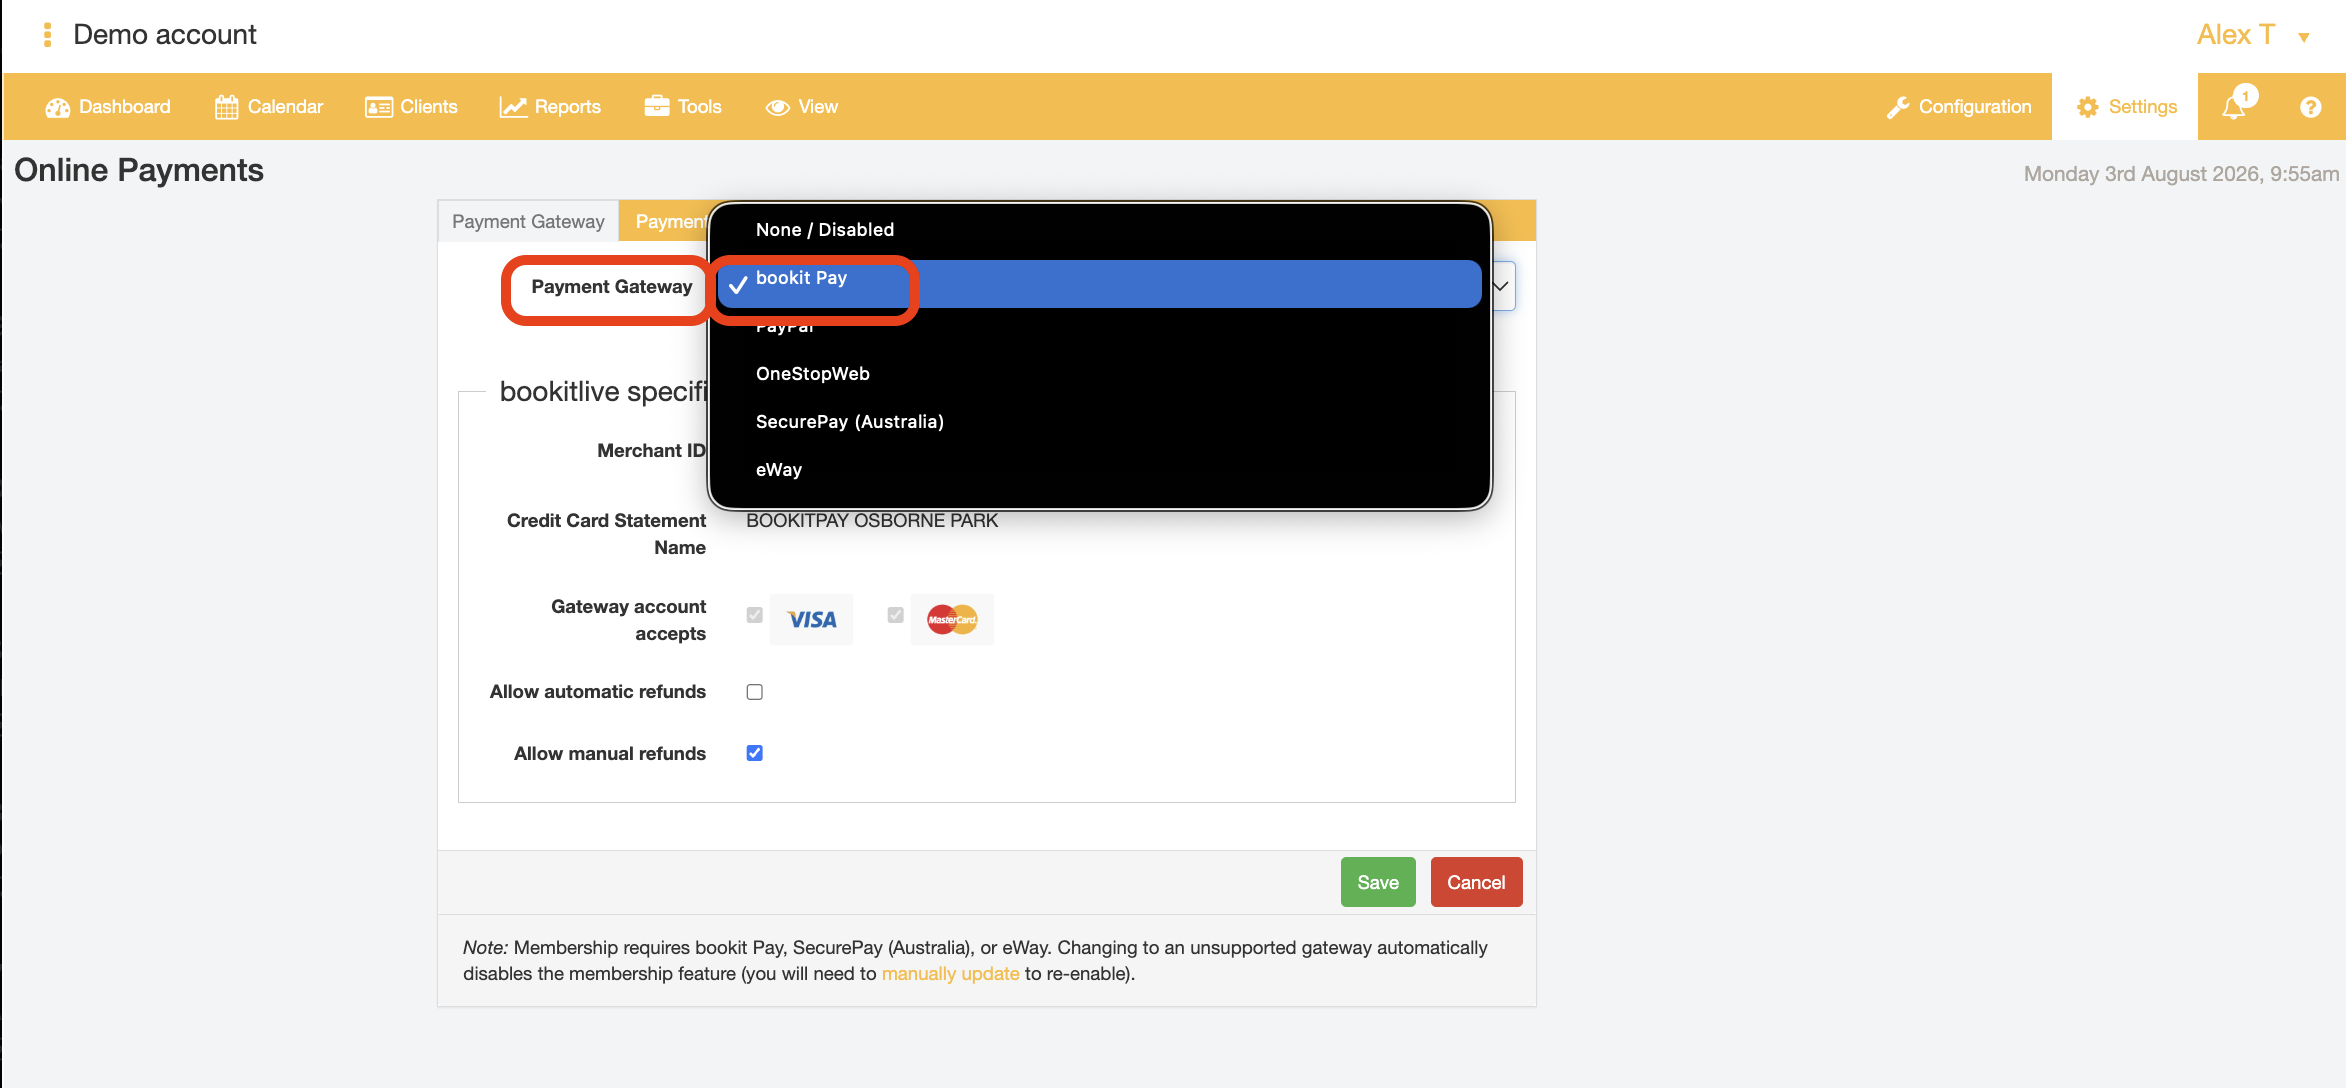This screenshot has height=1088, width=2346.
Task: Open the Configuration menu item
Action: (1960, 107)
